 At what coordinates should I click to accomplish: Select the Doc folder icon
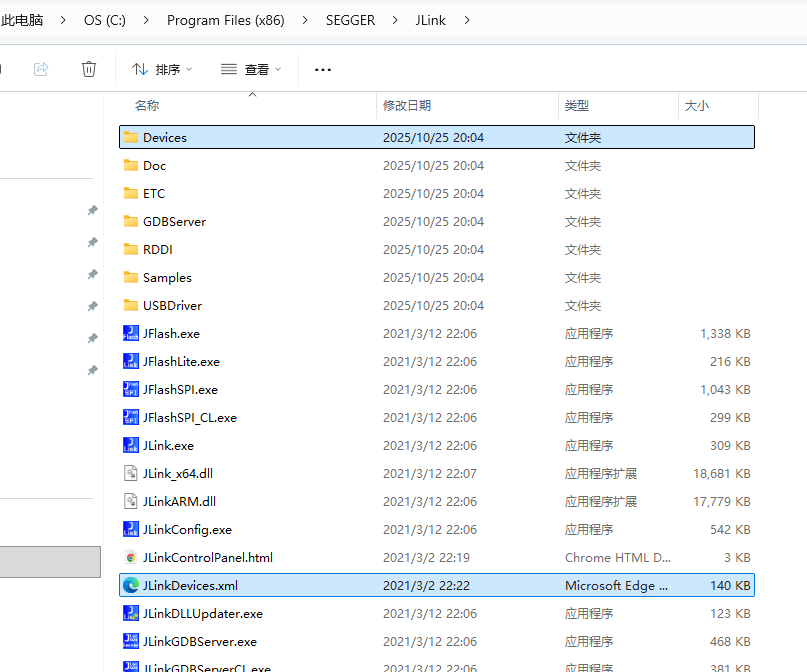click(131, 165)
